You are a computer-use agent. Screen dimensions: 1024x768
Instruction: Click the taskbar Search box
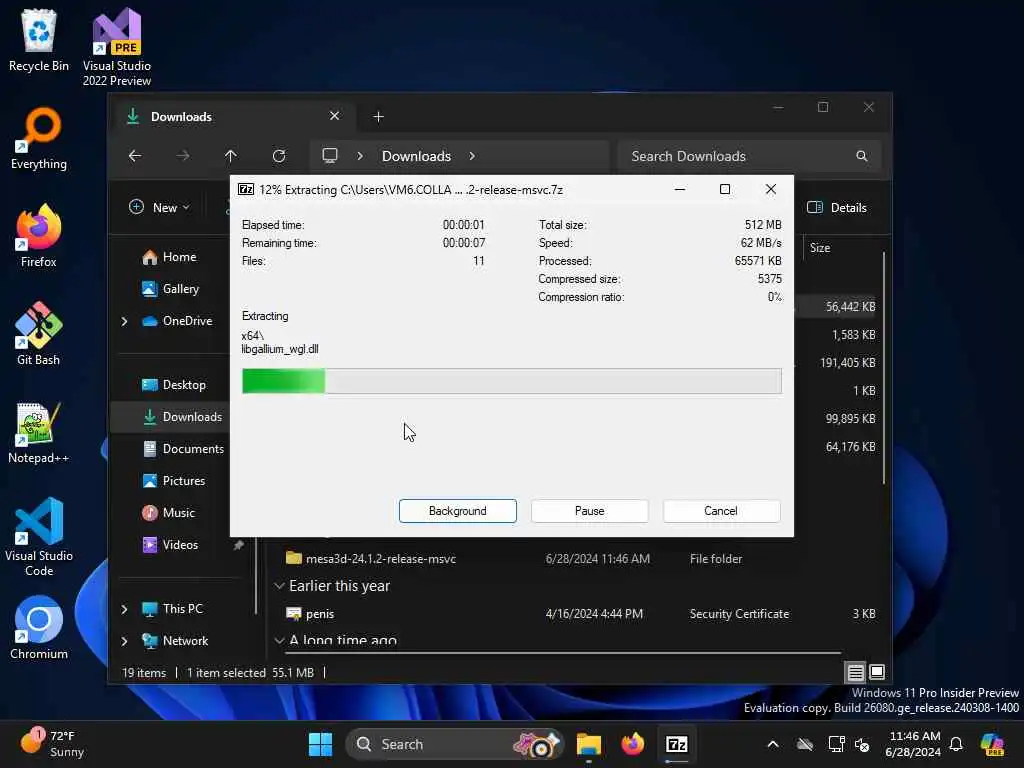click(454, 744)
